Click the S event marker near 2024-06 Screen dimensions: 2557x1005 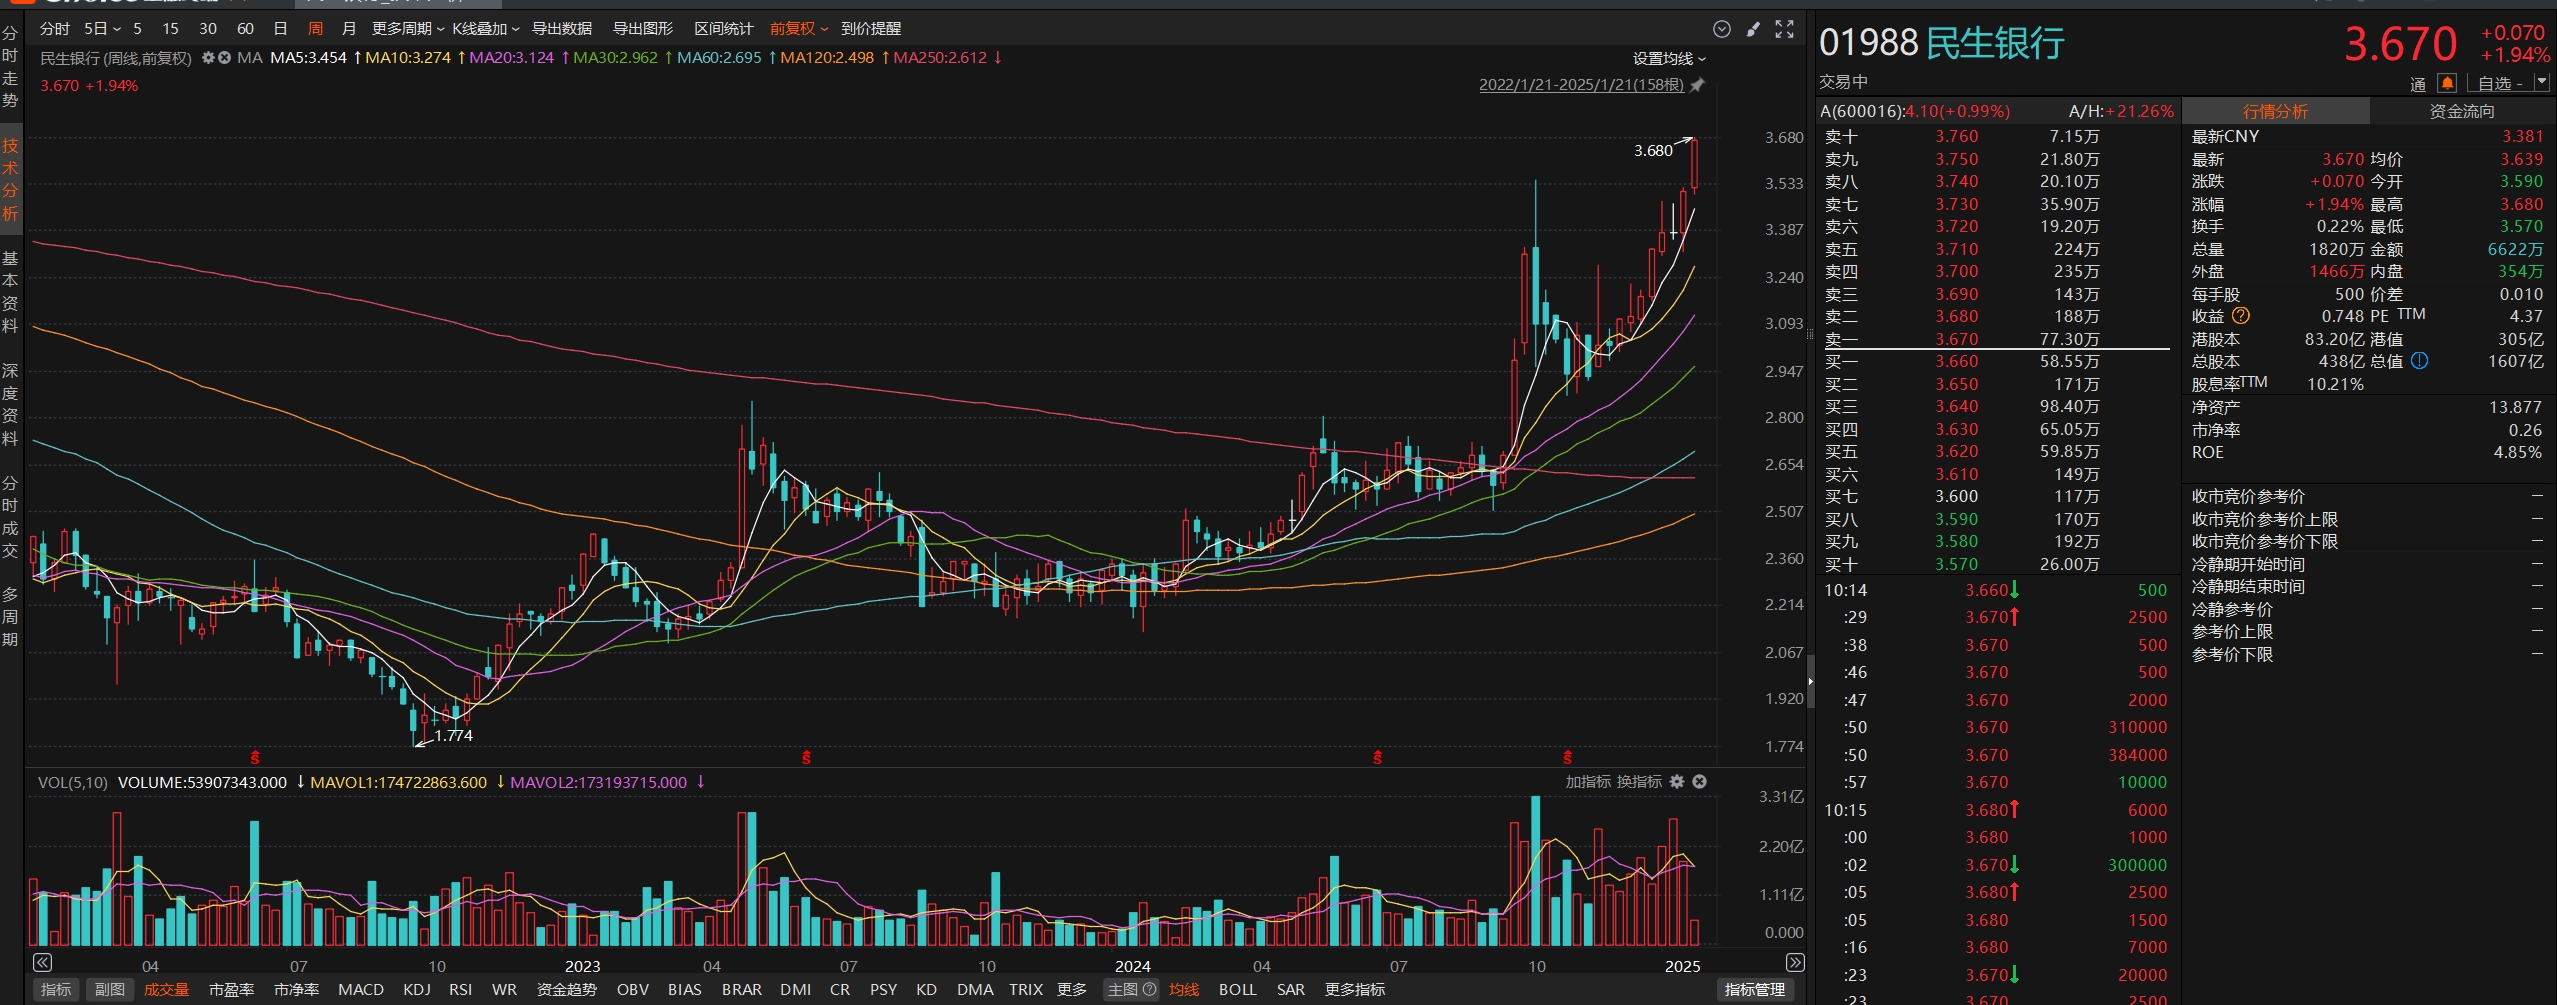point(1377,757)
